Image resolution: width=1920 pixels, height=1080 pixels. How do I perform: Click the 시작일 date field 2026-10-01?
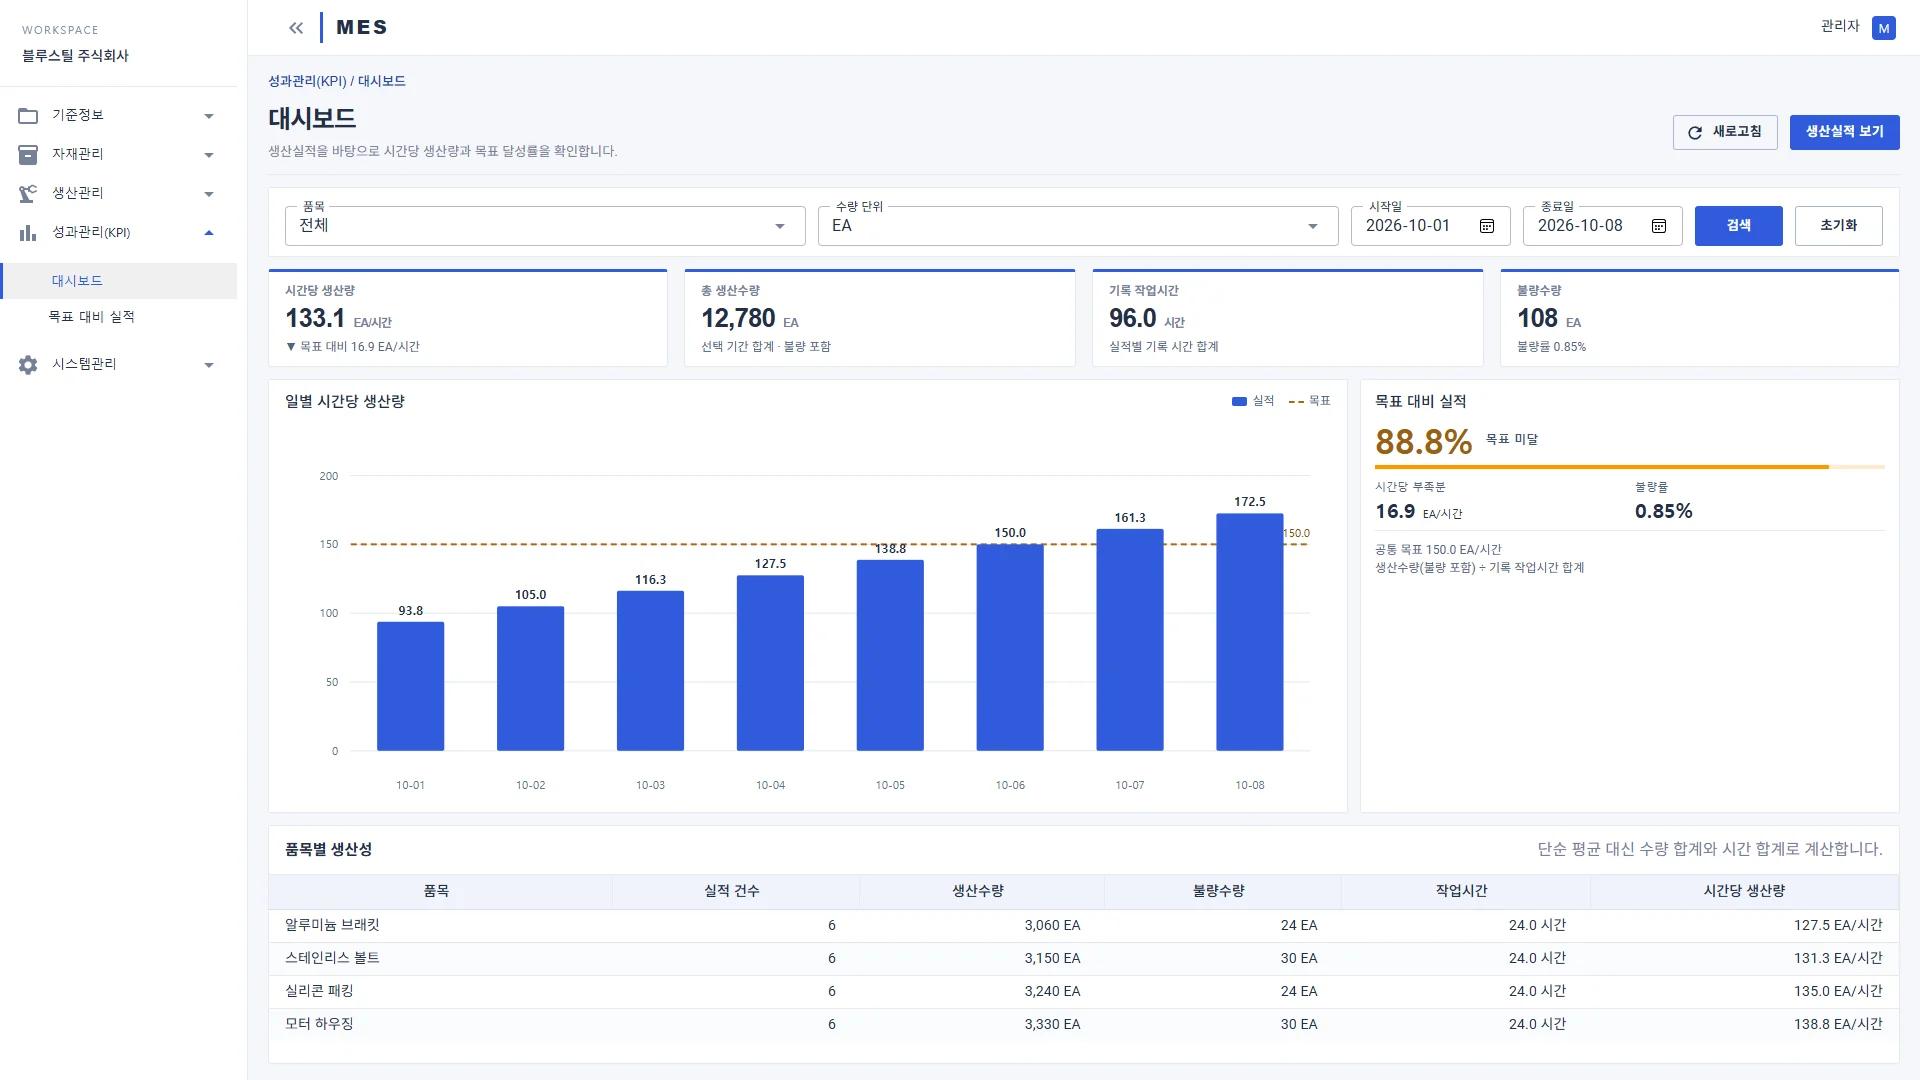coord(1430,226)
